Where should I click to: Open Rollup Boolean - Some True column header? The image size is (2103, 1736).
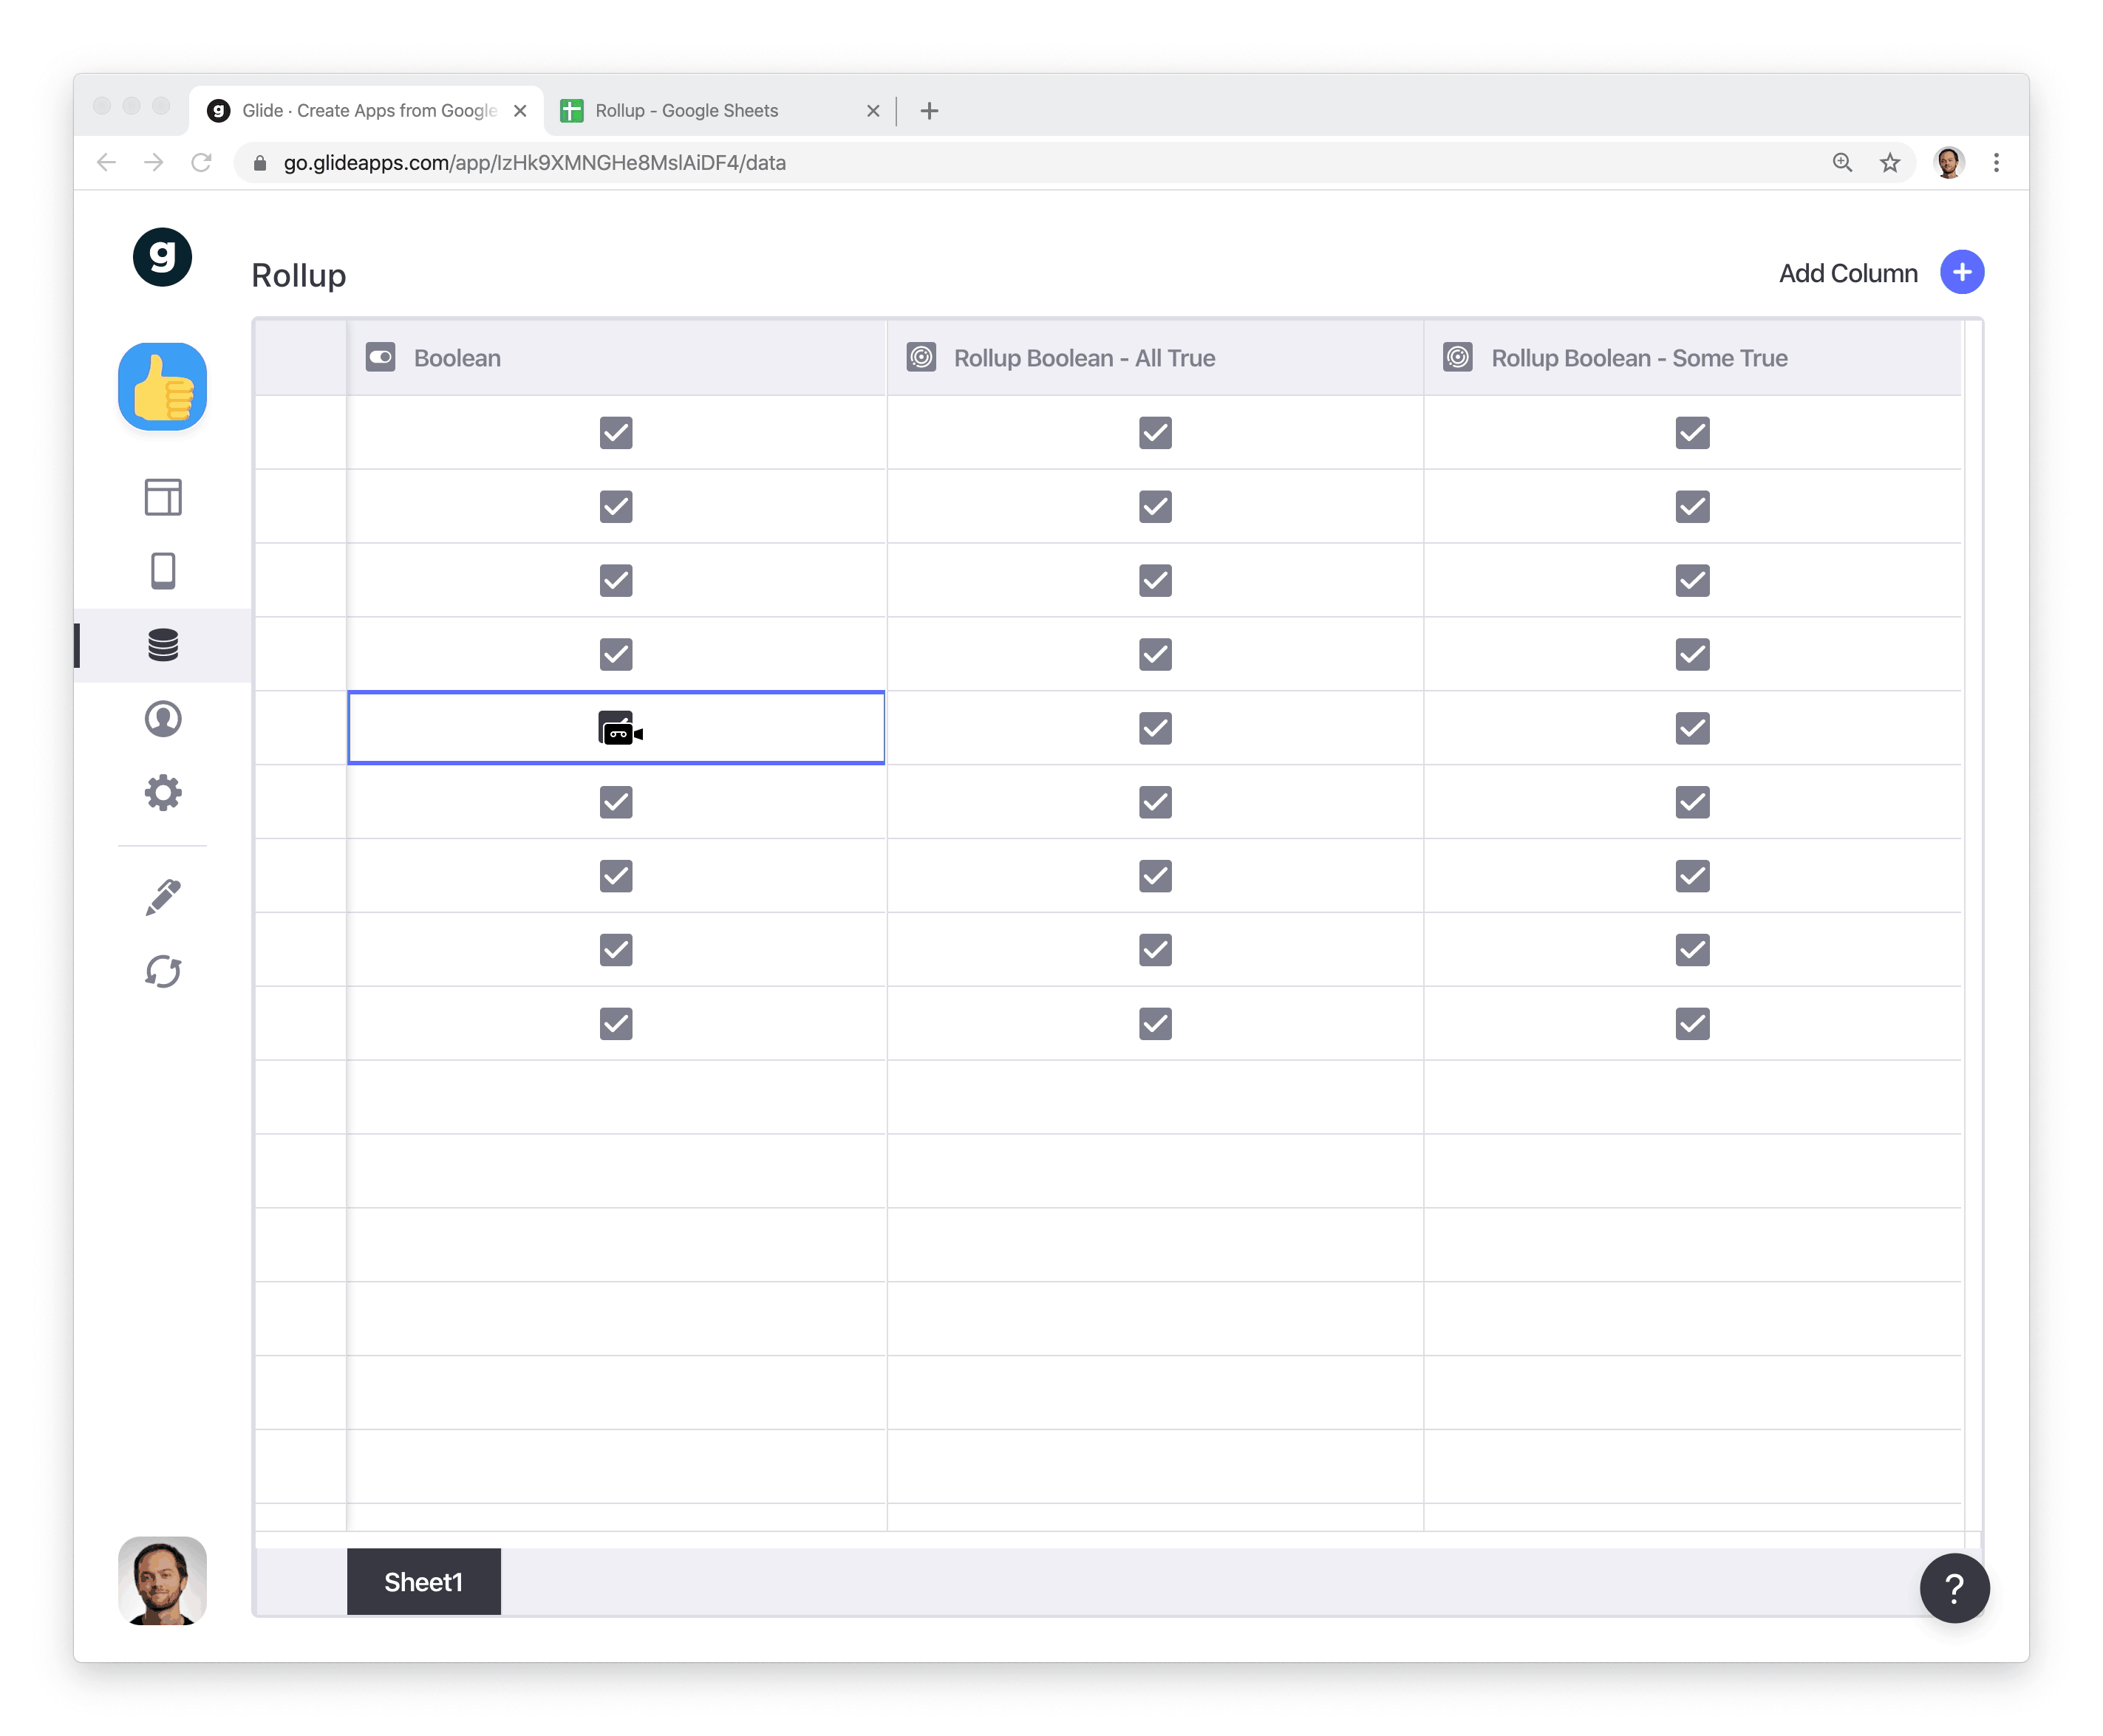coord(1638,358)
